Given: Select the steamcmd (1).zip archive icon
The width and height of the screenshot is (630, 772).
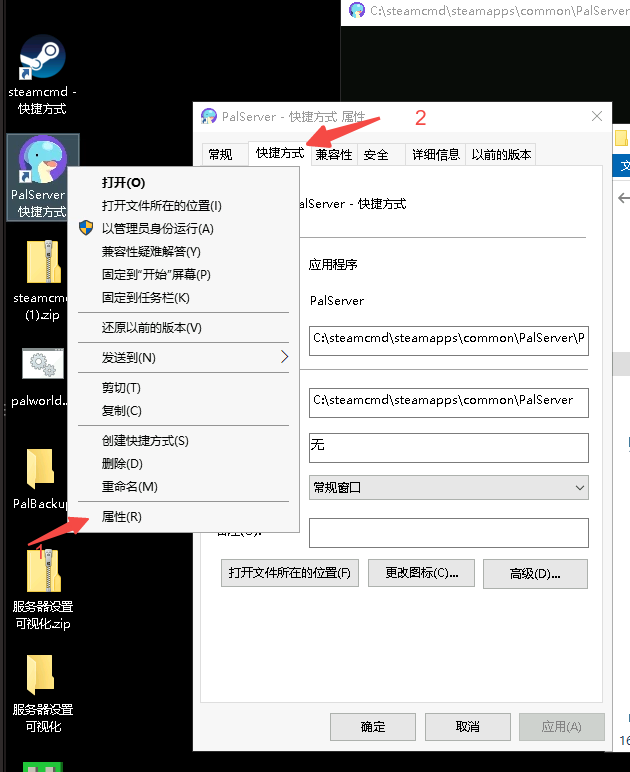Looking at the screenshot, I should pyautogui.click(x=43, y=261).
